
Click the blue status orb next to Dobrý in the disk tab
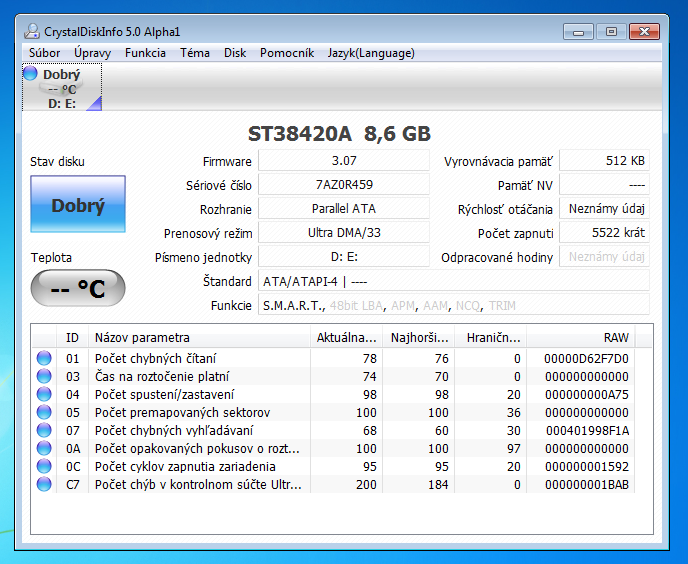[x=30, y=73]
